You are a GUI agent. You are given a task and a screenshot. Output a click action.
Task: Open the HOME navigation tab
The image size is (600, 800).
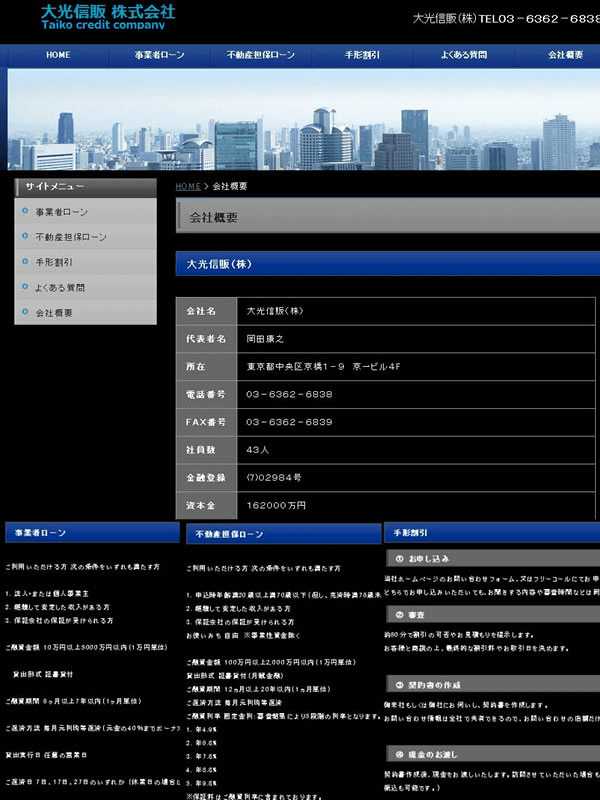58,55
